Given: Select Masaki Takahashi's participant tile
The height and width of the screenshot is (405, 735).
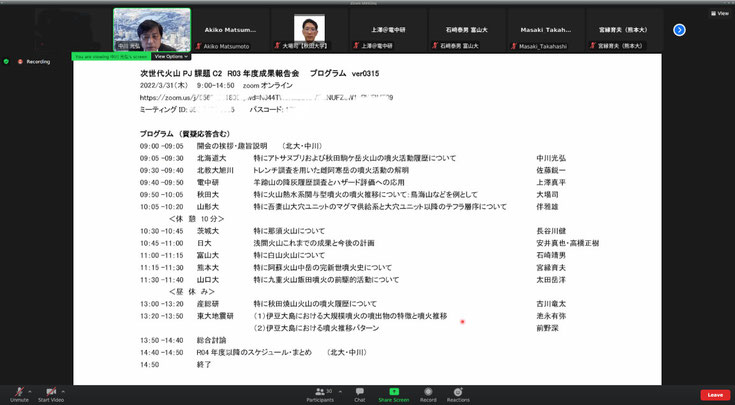Looking at the screenshot, I should 545,30.
